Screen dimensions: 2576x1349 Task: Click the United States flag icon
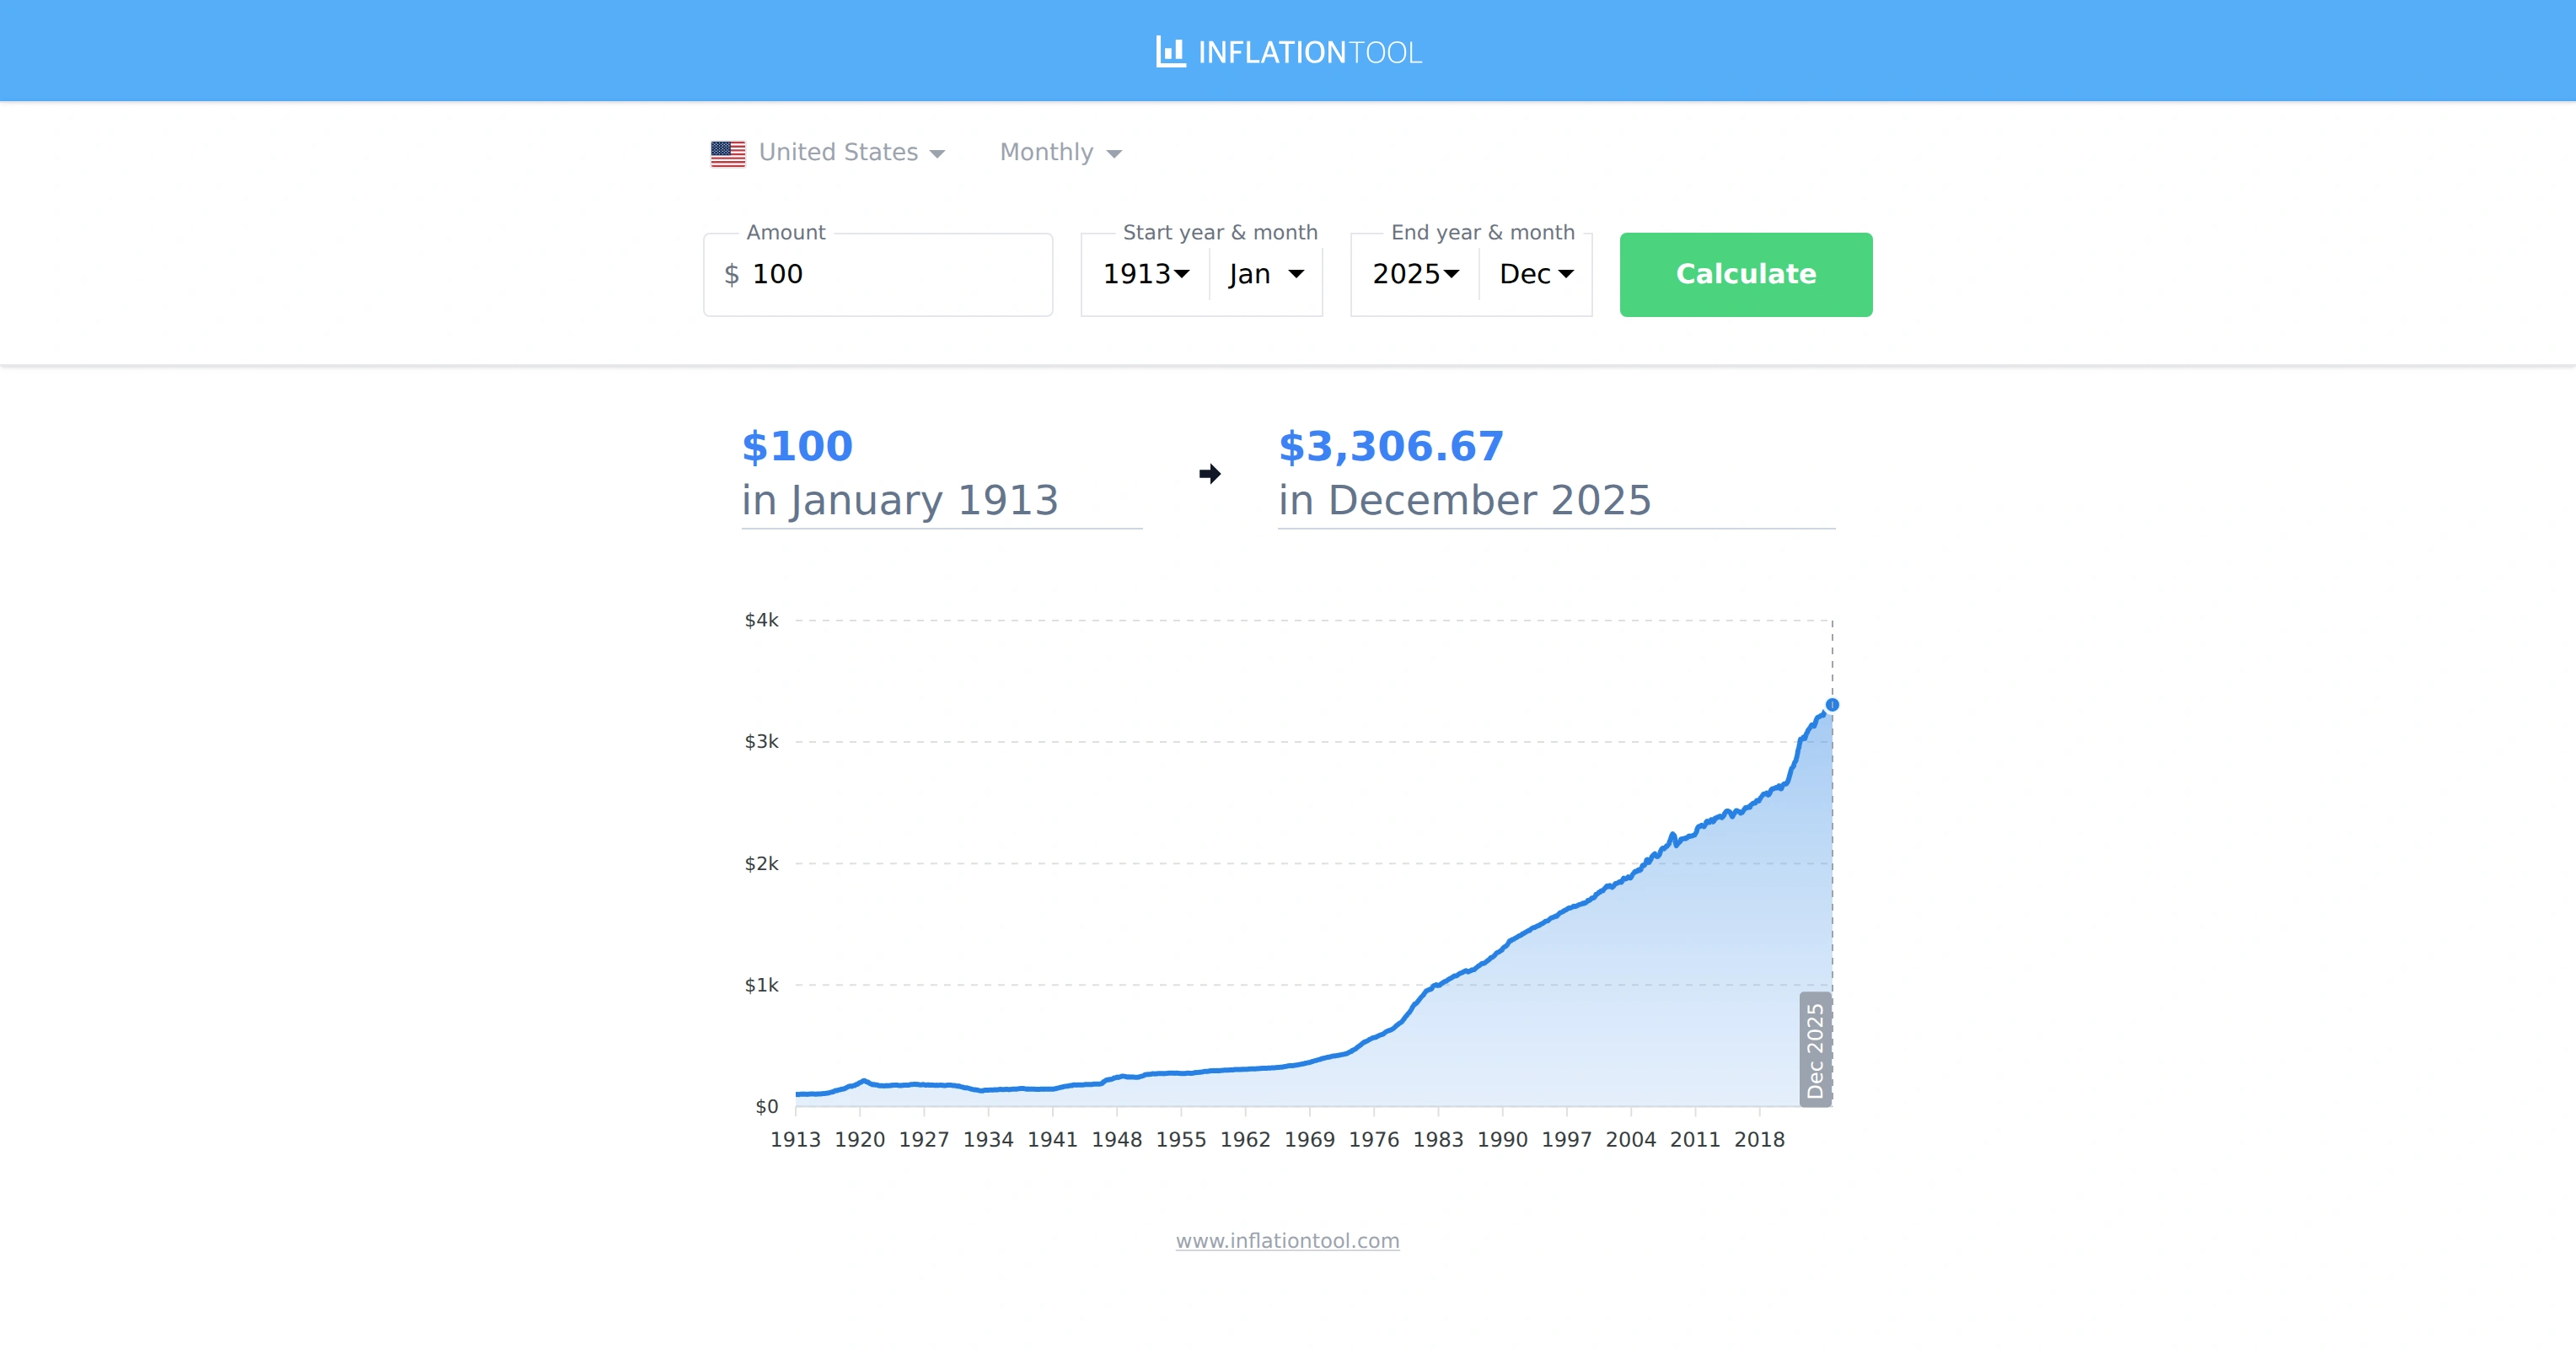[728, 152]
